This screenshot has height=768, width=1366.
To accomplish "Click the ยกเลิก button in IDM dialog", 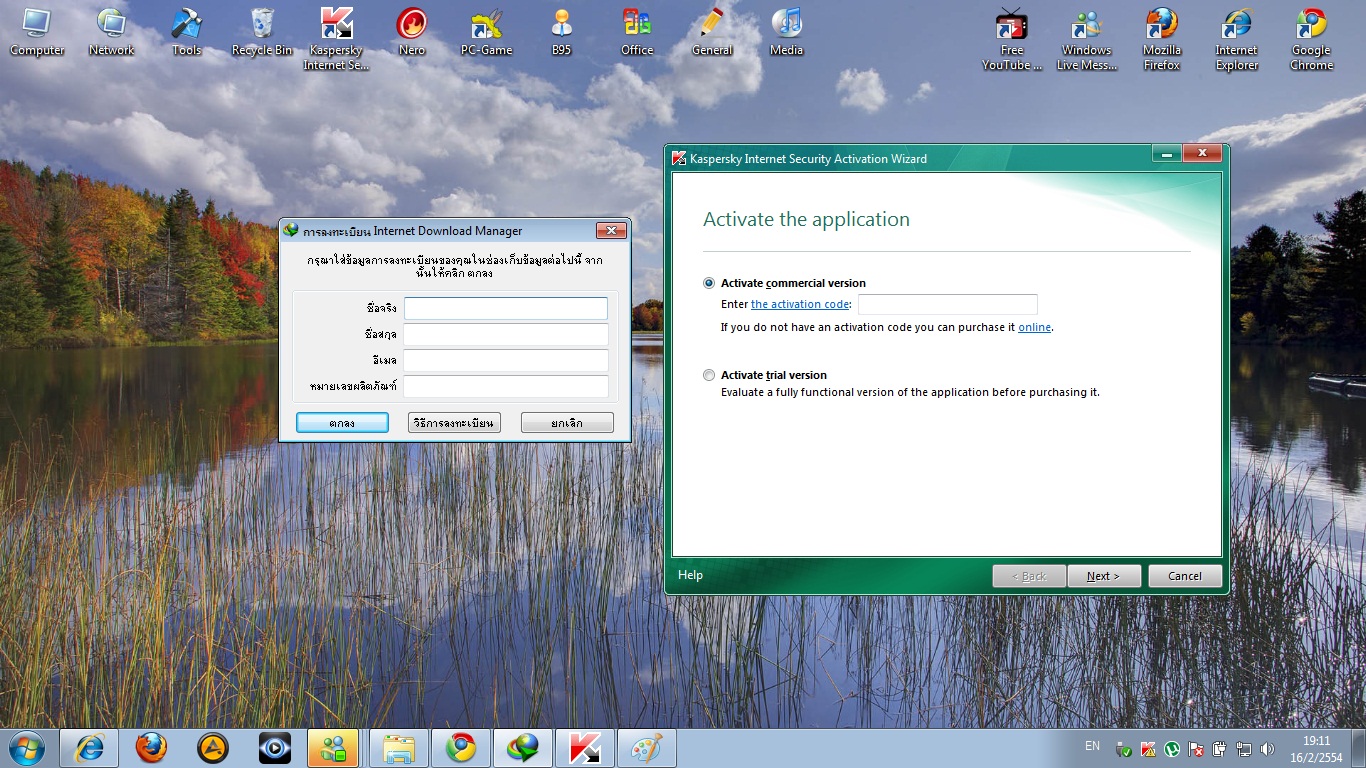I will (x=567, y=423).
